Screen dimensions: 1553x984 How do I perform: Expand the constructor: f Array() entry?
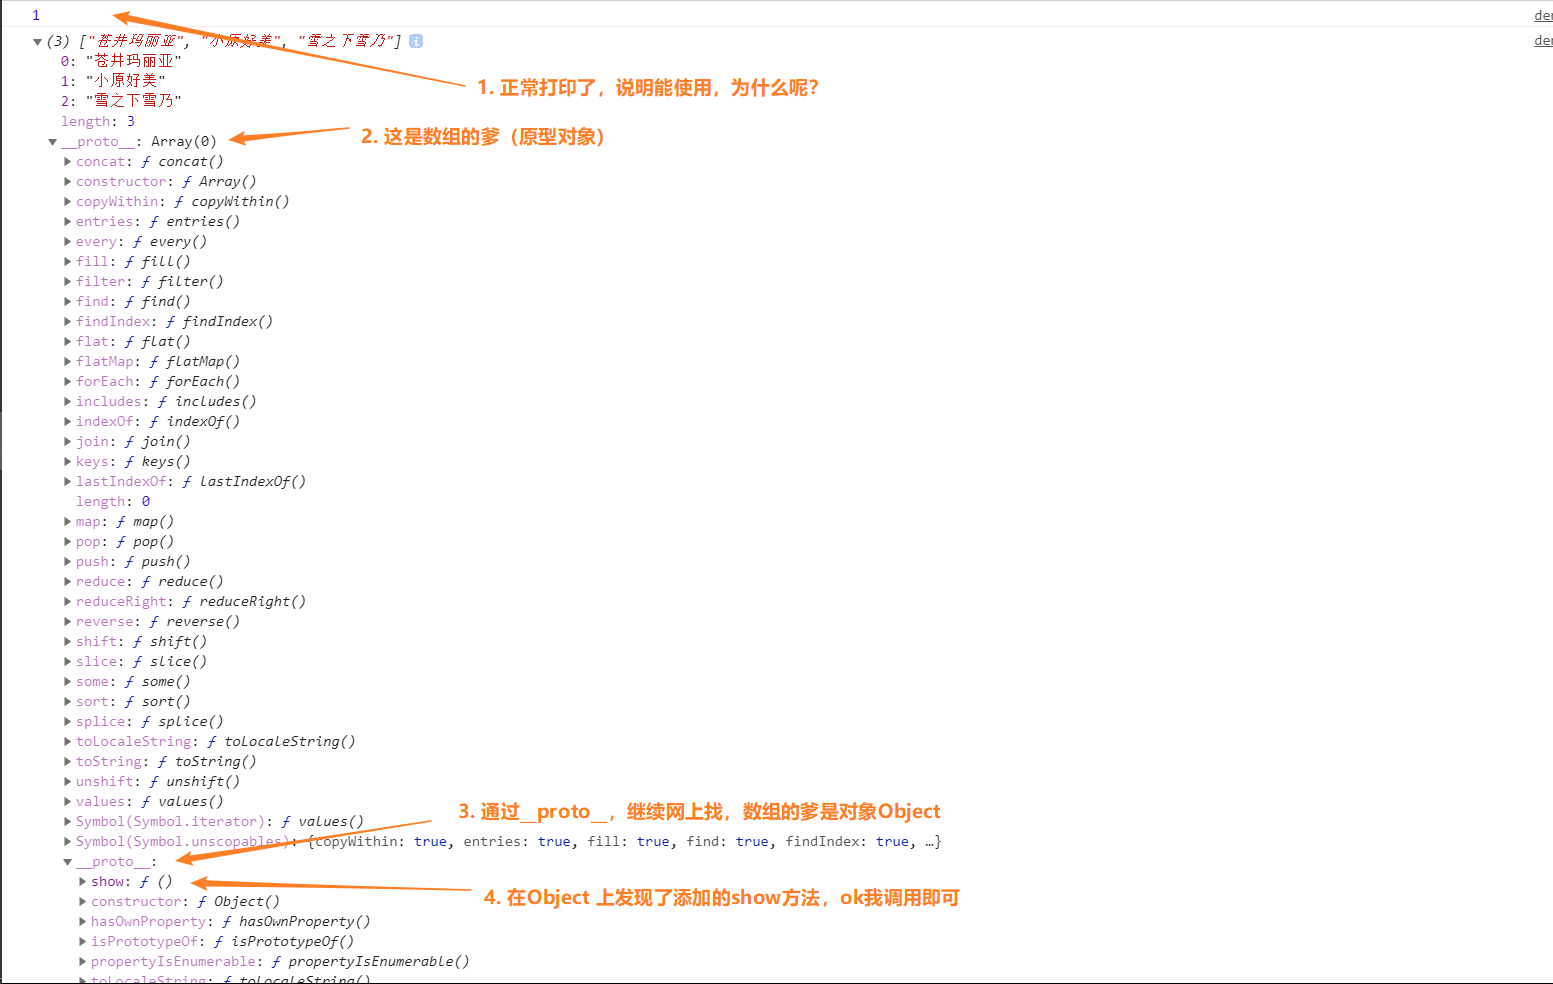coord(67,181)
